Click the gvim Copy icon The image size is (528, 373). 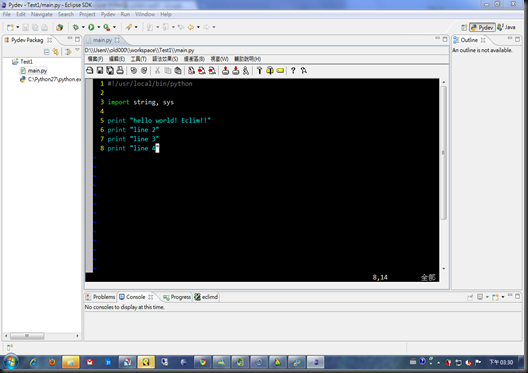pyautogui.click(x=168, y=70)
